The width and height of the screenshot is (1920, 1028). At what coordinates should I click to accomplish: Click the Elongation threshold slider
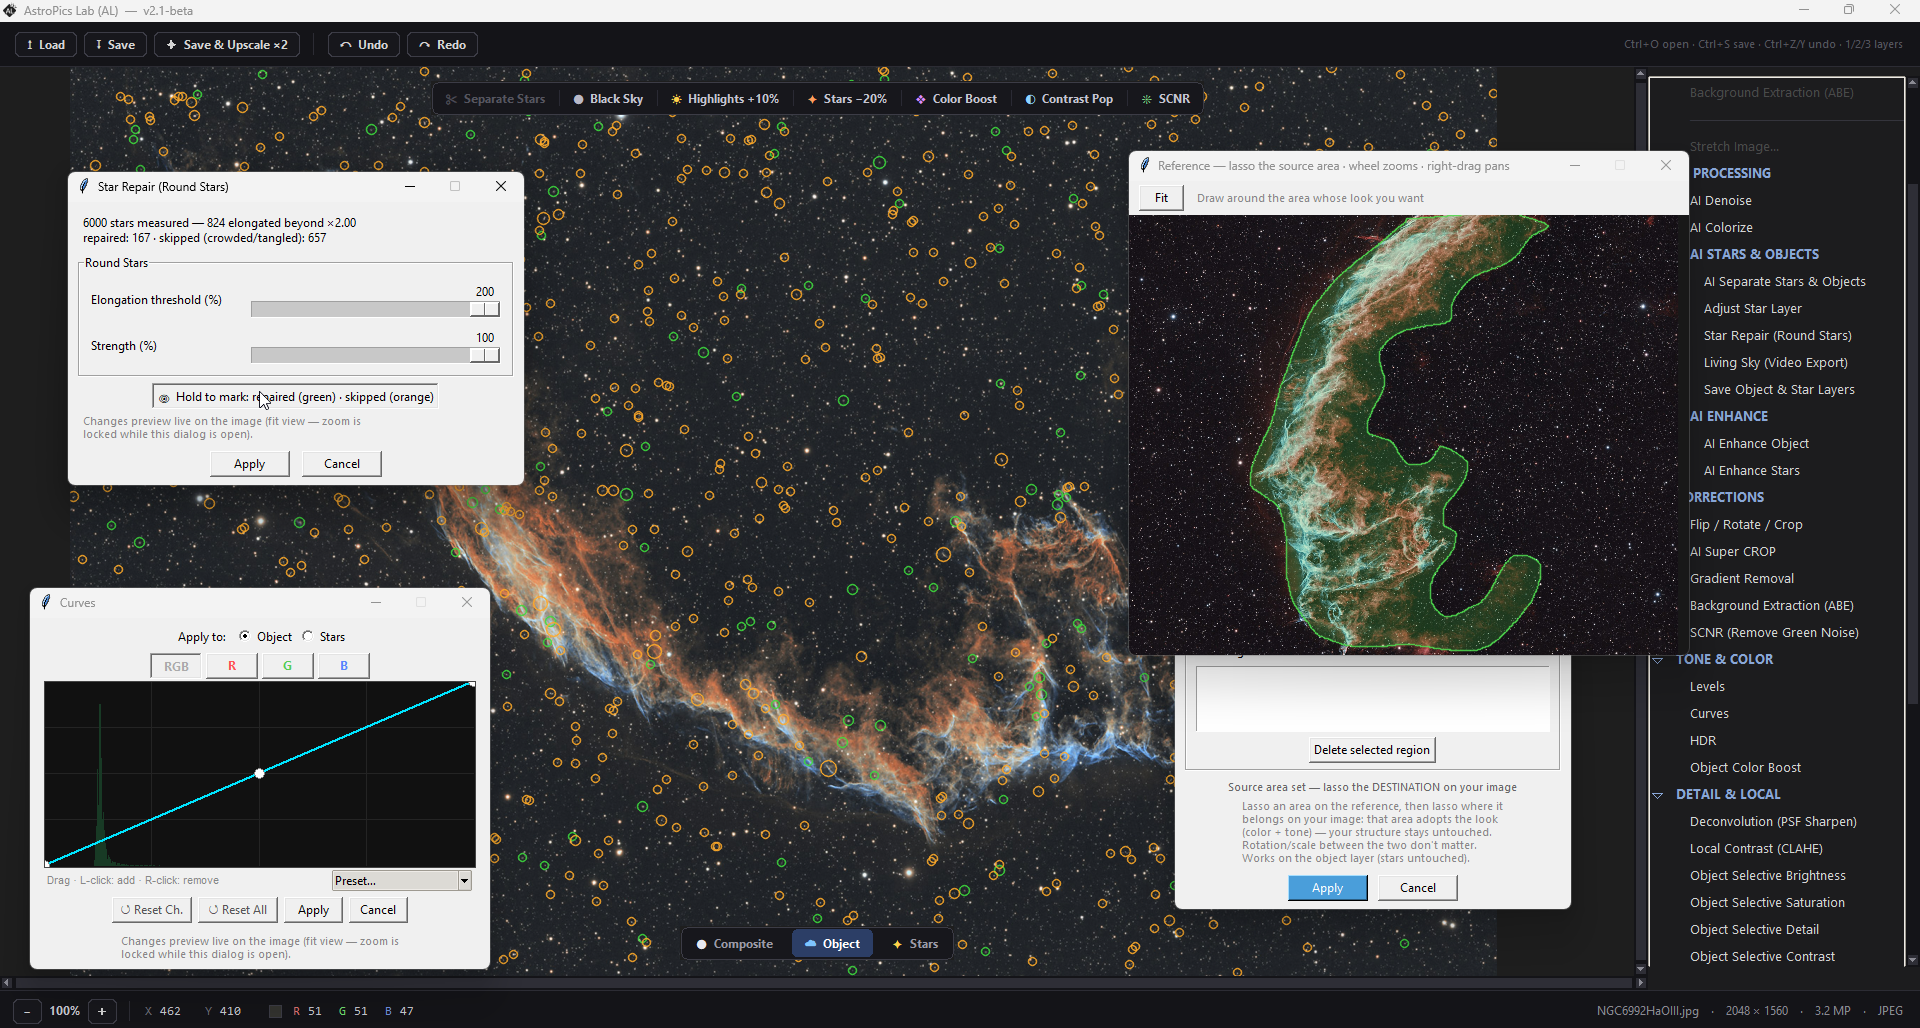(375, 309)
